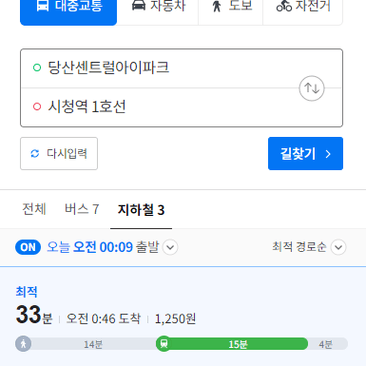Image resolution: width=366 pixels, height=366 pixels.
Task: Click the 오늘 오전 00:09 출발 time text
Action: (x=103, y=247)
